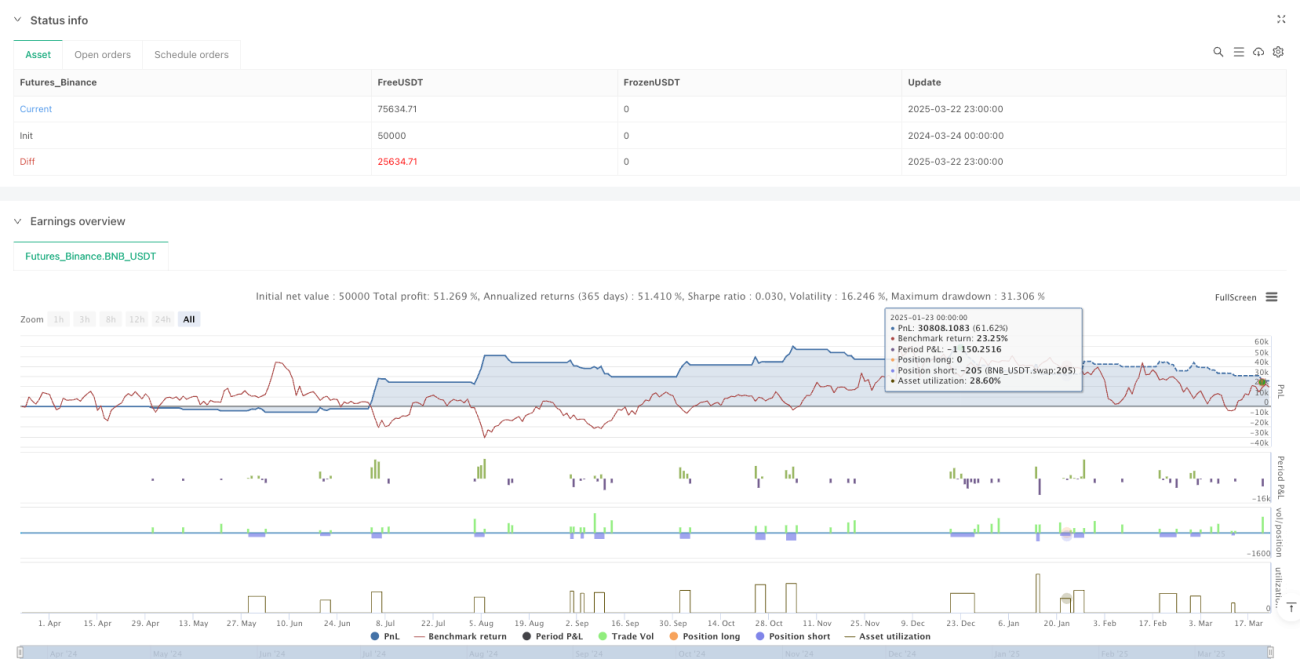Select the 1h zoom button
The width and height of the screenshot is (1300, 659).
[59, 319]
